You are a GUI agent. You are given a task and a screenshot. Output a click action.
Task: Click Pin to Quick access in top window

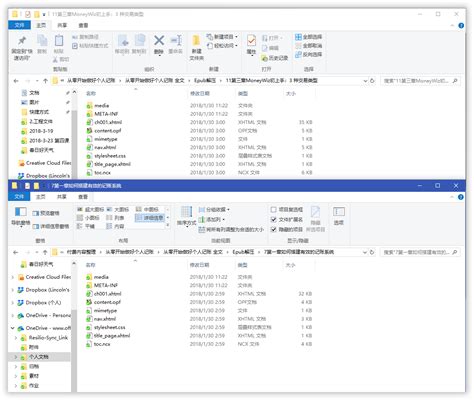pyautogui.click(x=22, y=48)
